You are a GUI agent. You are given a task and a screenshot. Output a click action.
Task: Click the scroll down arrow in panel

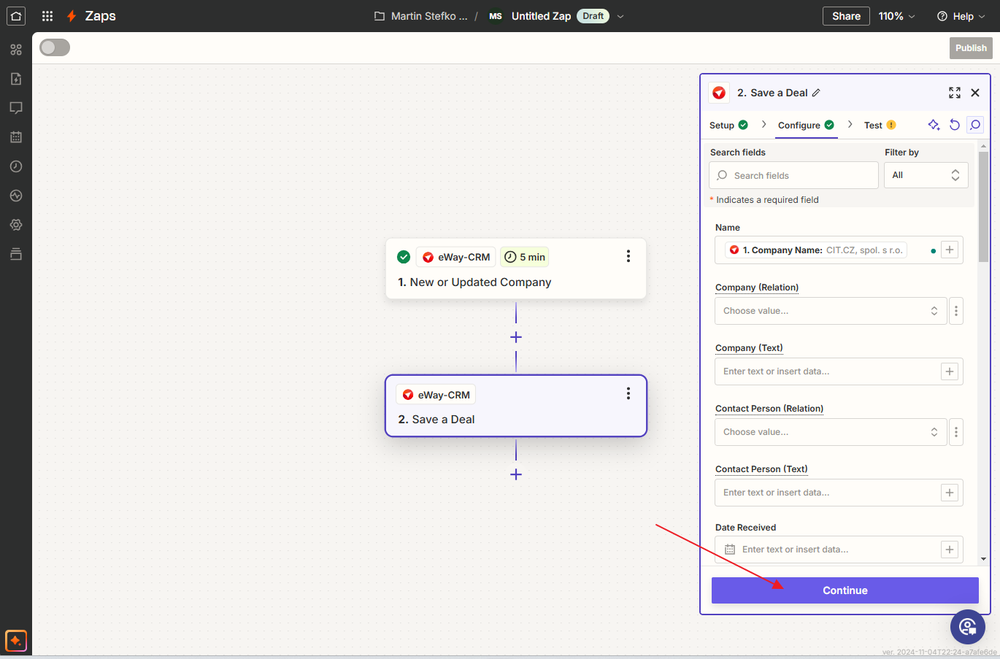pos(983,559)
